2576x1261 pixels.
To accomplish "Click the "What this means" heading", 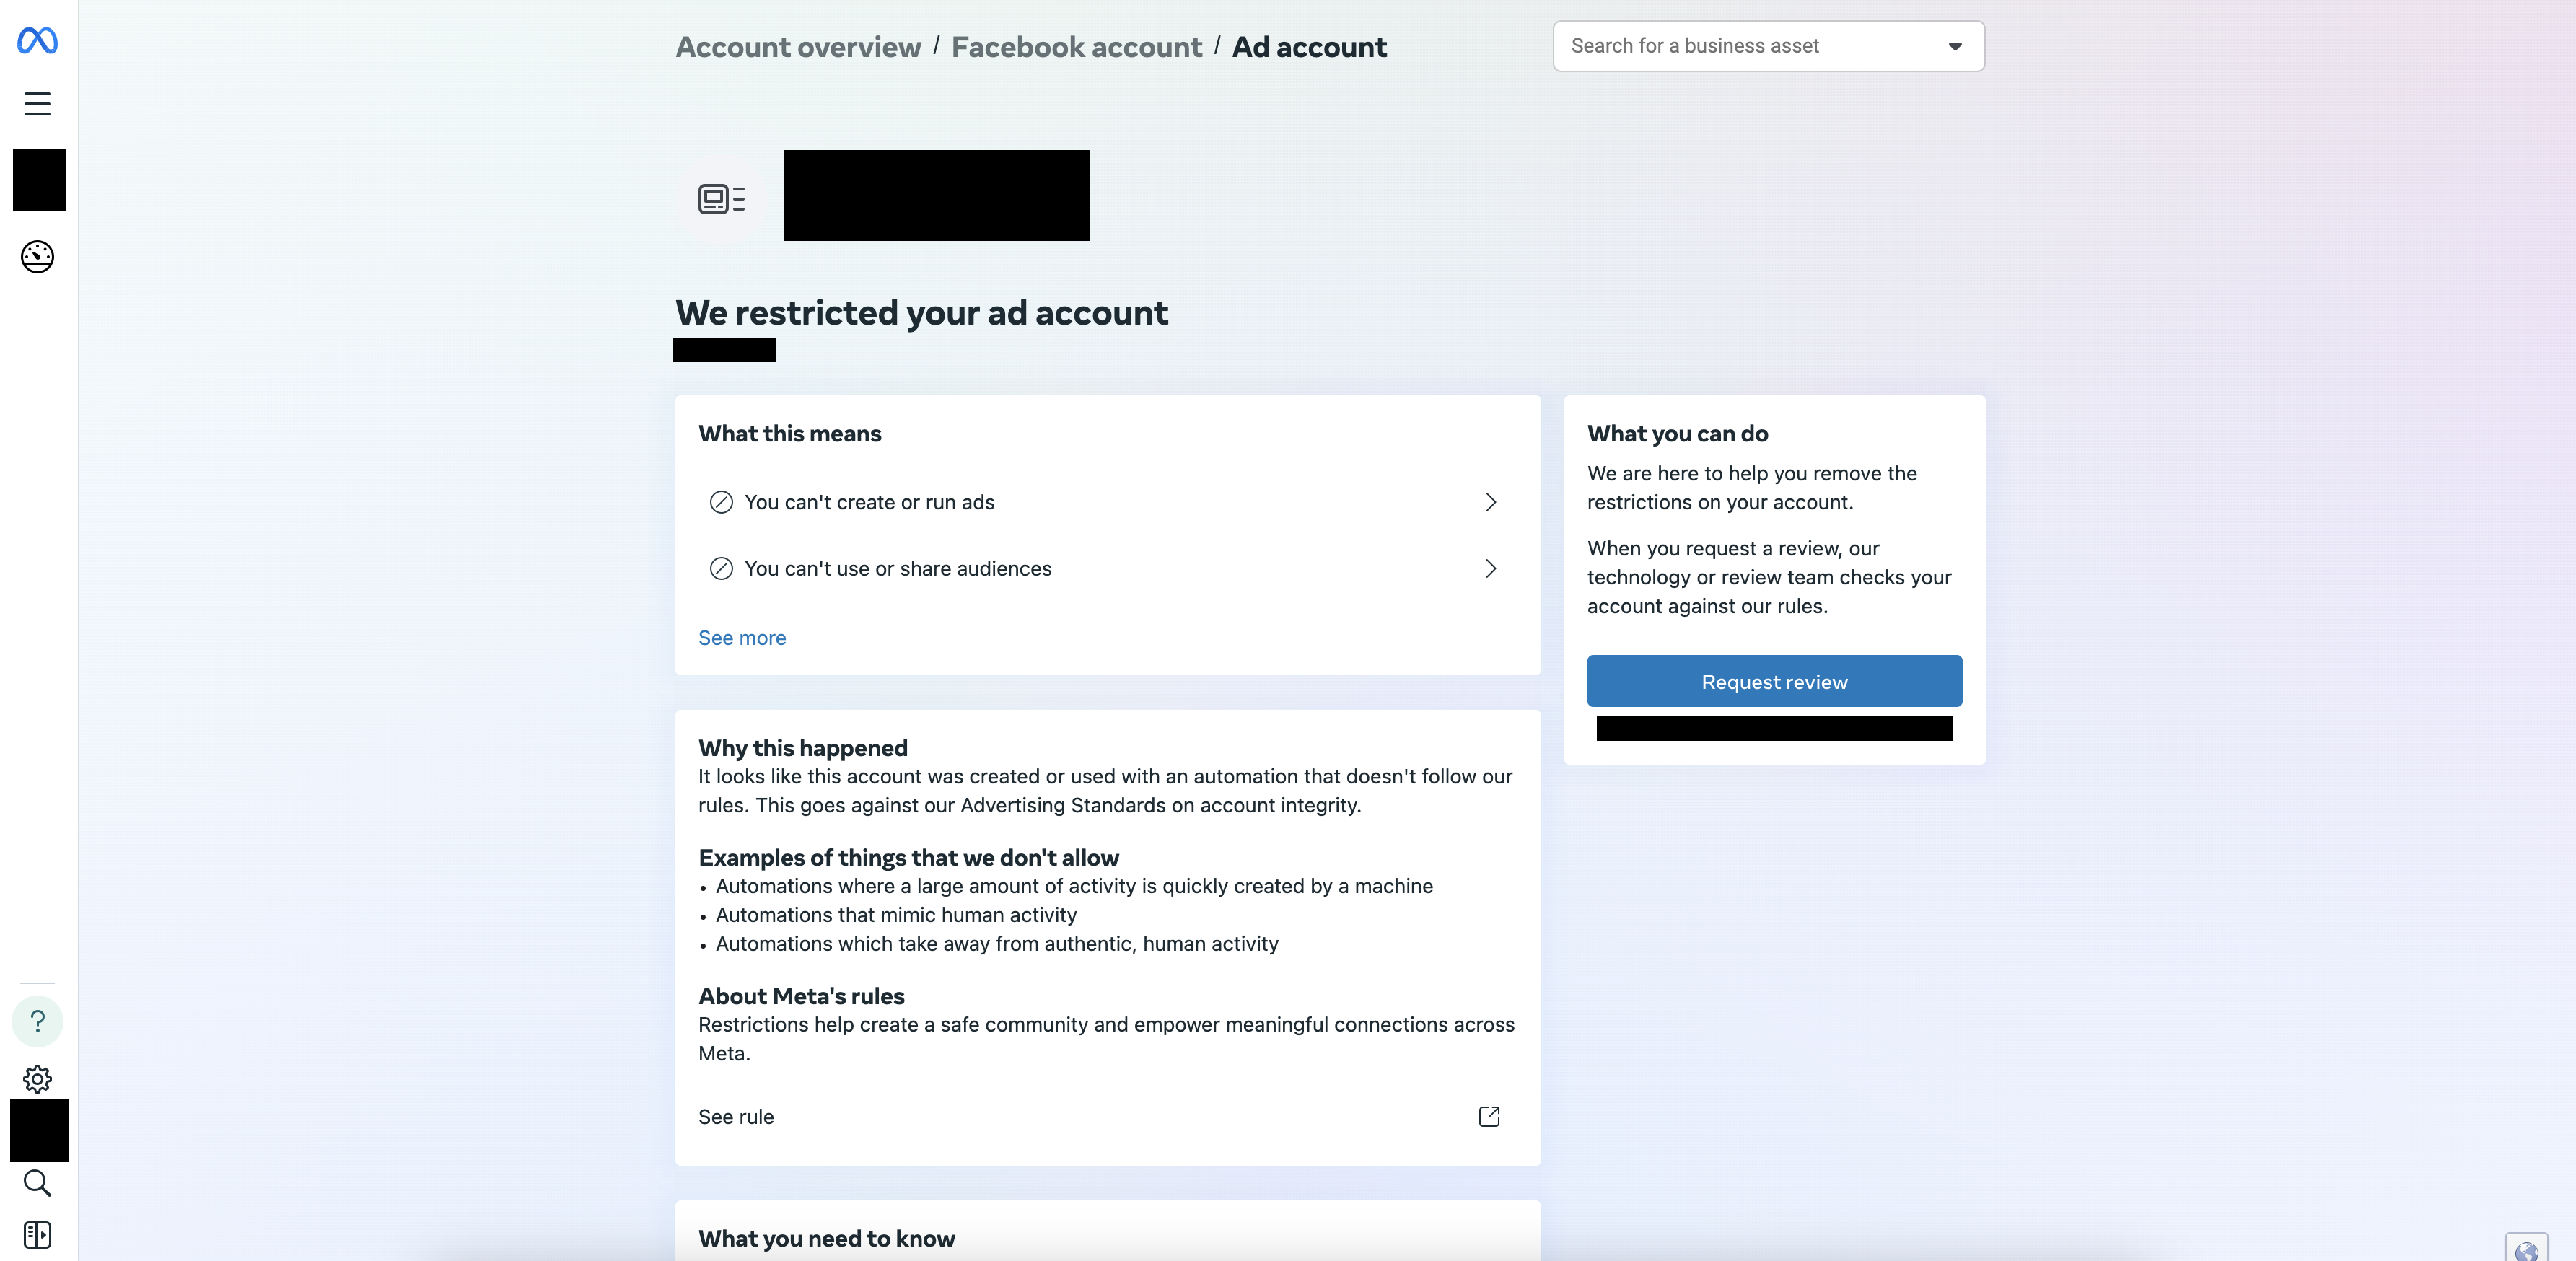I will point(789,434).
